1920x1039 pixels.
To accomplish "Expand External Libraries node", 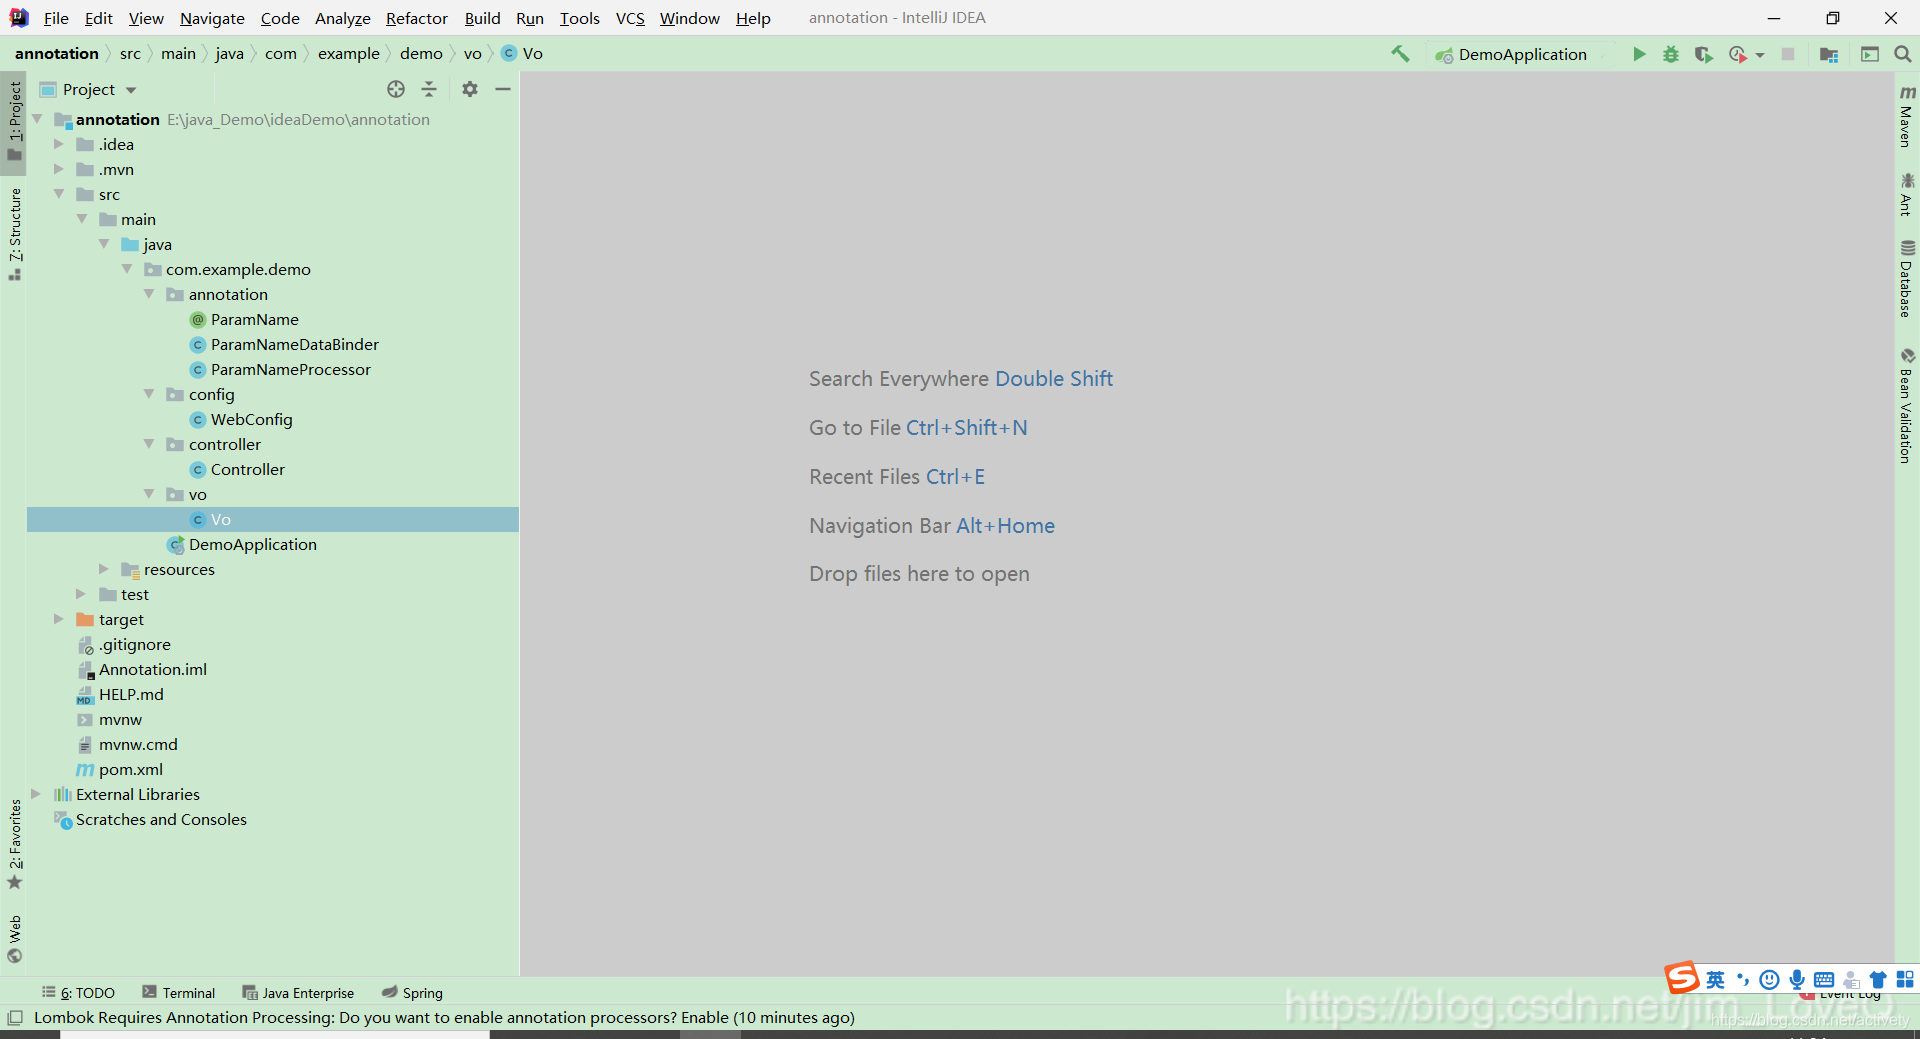I will (x=37, y=794).
